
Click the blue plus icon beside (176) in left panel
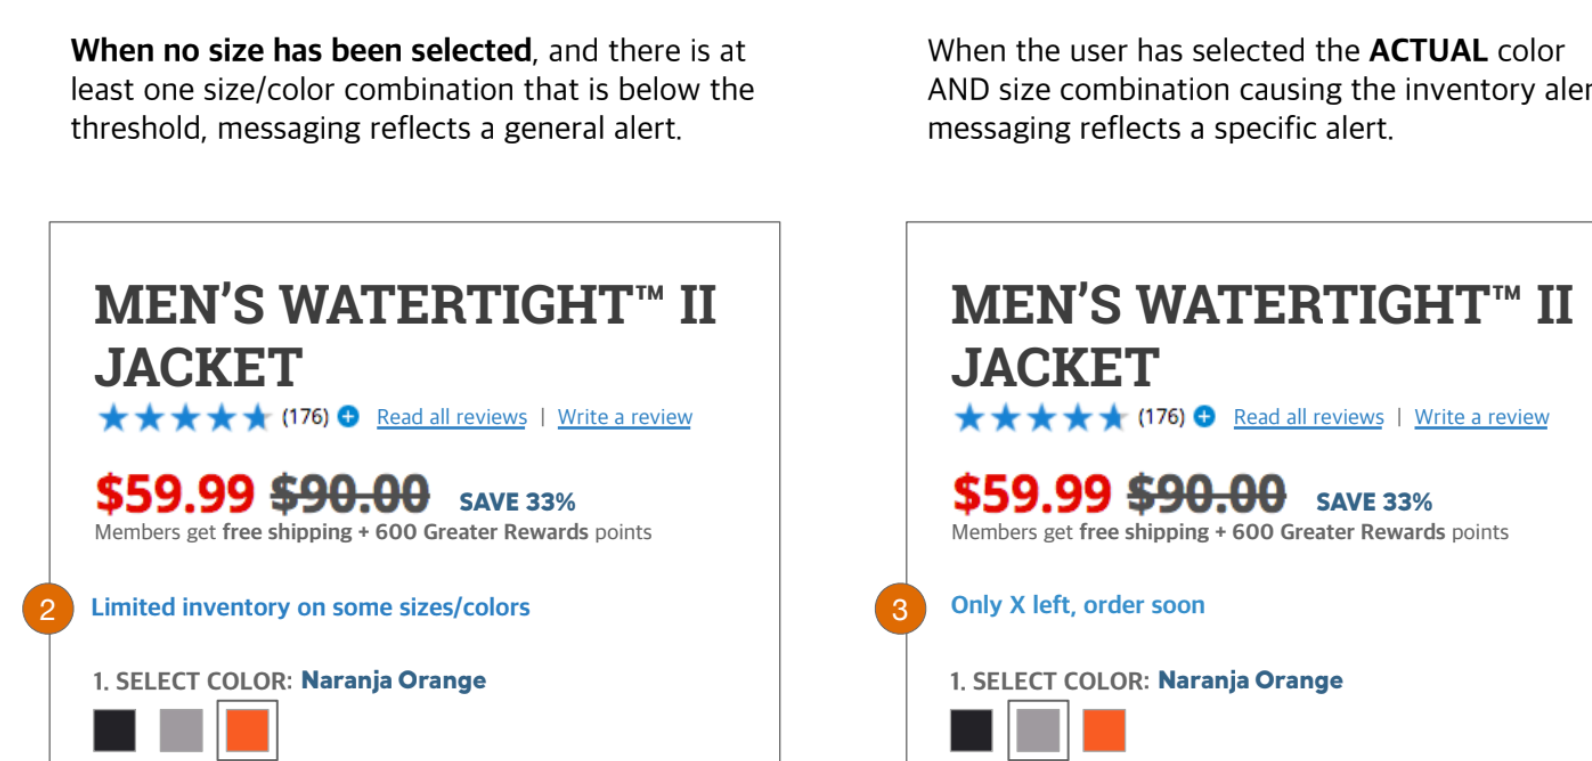pos(348,416)
